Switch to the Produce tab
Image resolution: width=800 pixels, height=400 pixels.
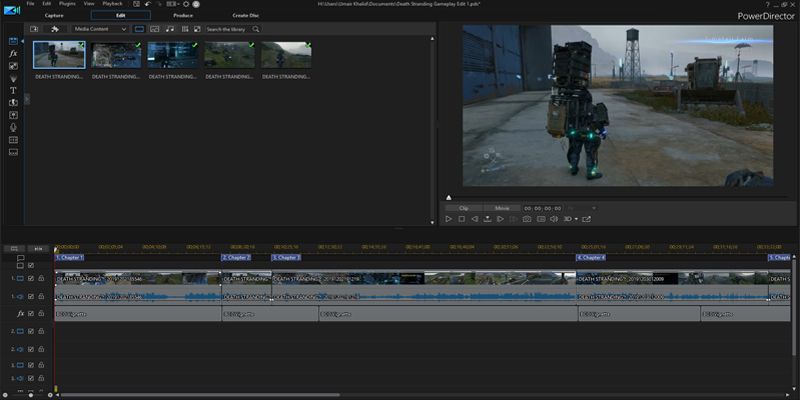[183, 16]
